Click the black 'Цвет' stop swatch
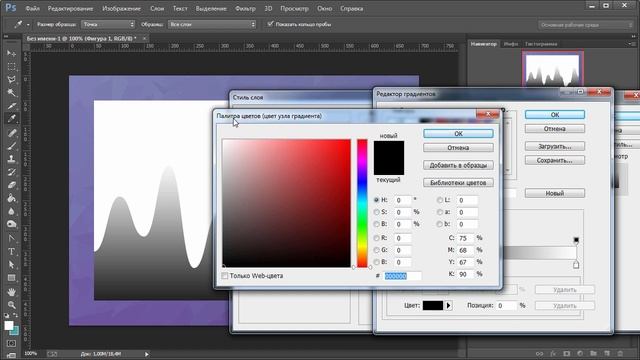The width and height of the screenshot is (640, 360). coord(433,305)
